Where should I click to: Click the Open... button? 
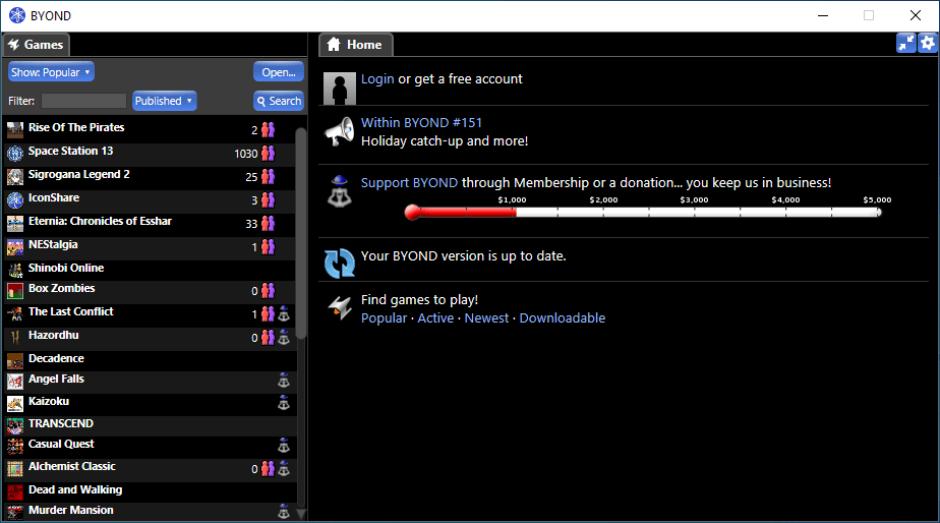pos(278,72)
